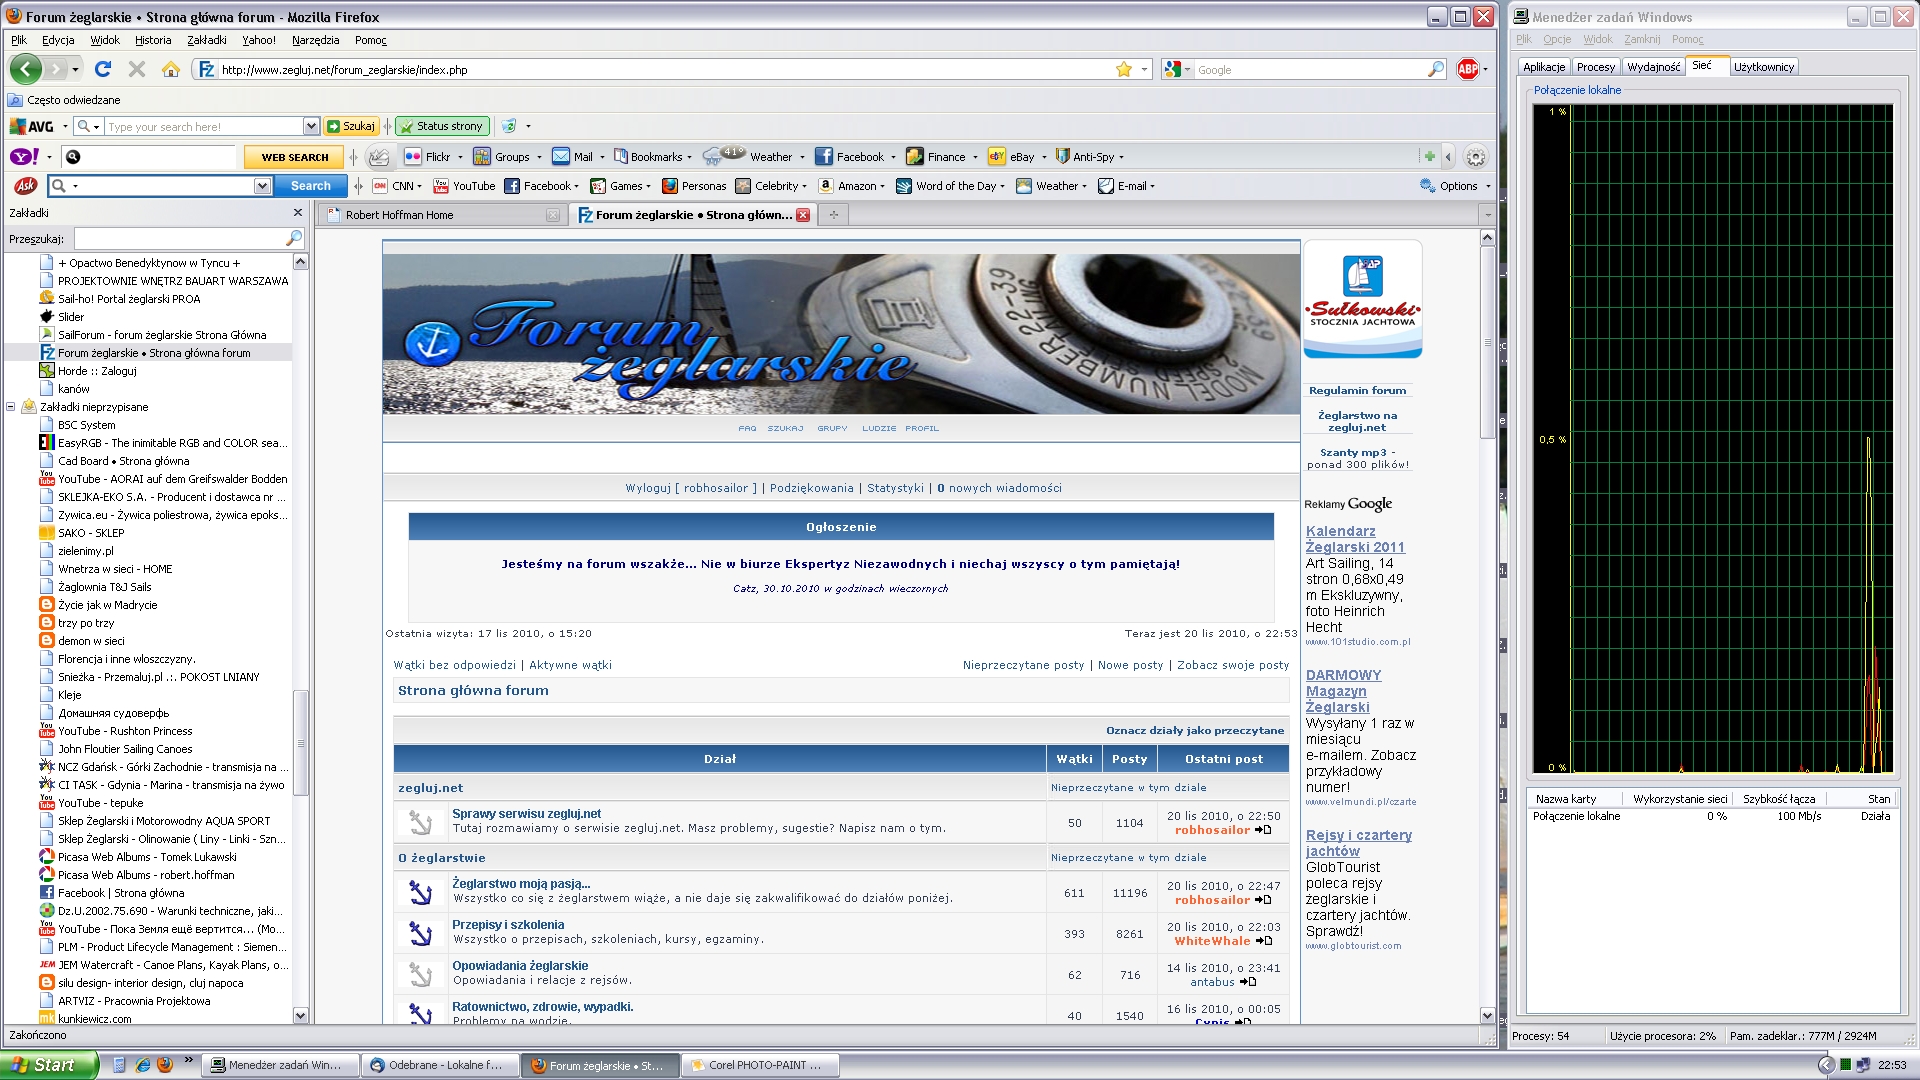Open the Procesy tab in Task Manager
This screenshot has height=1080, width=1920.
click(1595, 67)
